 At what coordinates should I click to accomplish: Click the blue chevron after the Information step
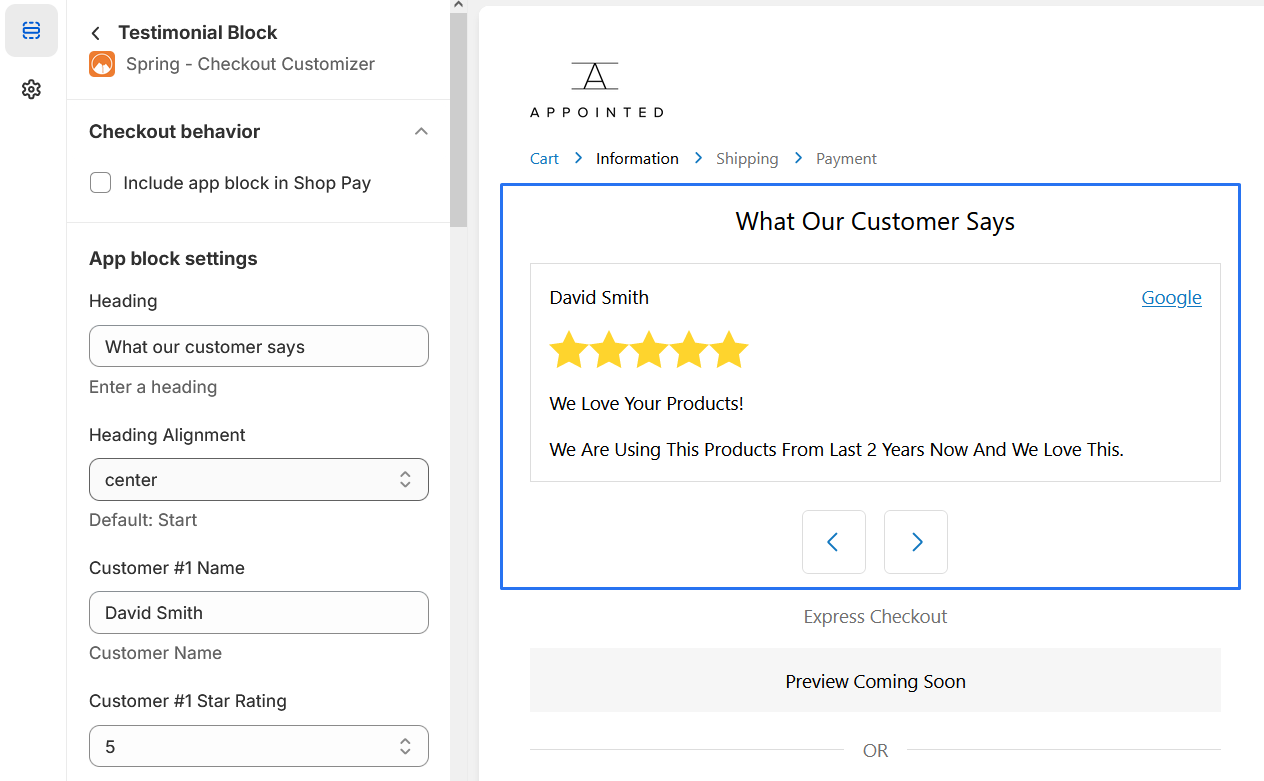(697, 157)
